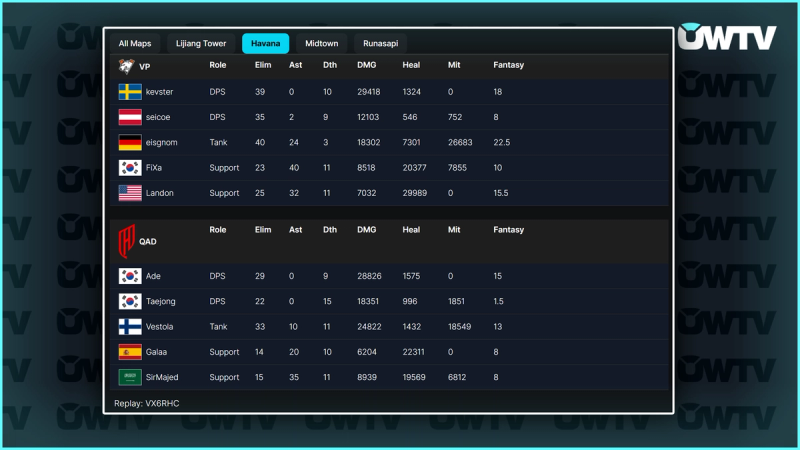The width and height of the screenshot is (800, 450).
Task: Click the Finnish flag beside Vestola
Action: [x=130, y=327]
